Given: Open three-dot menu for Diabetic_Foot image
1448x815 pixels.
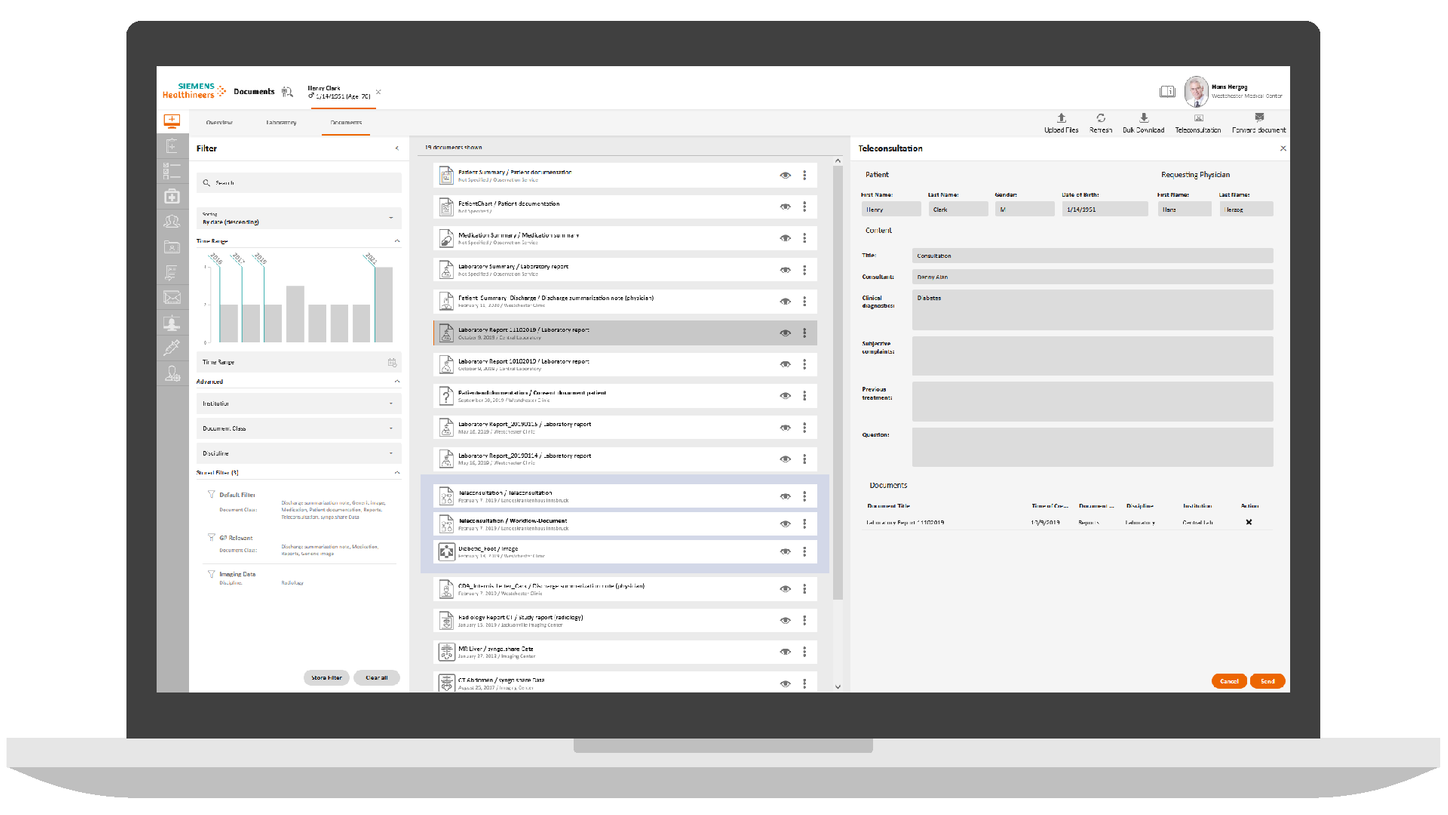Looking at the screenshot, I should coord(804,551).
